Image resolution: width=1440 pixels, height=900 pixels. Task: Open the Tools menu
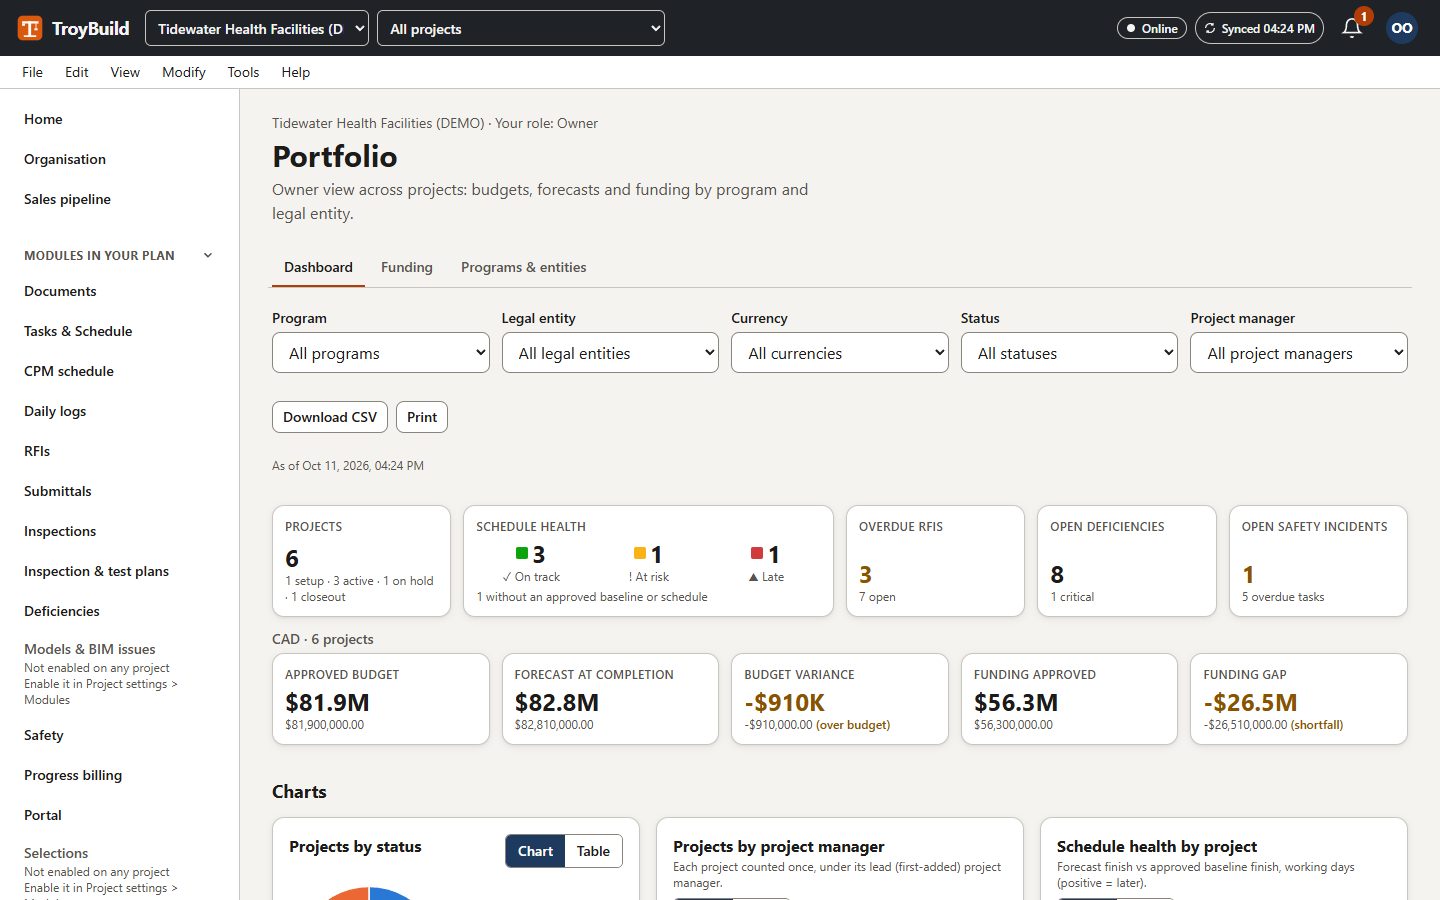click(243, 72)
